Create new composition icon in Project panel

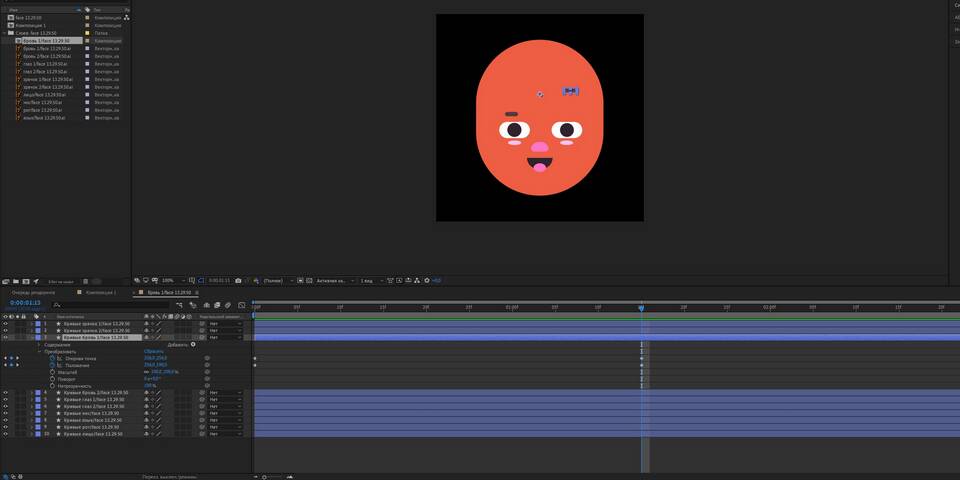pos(26,282)
